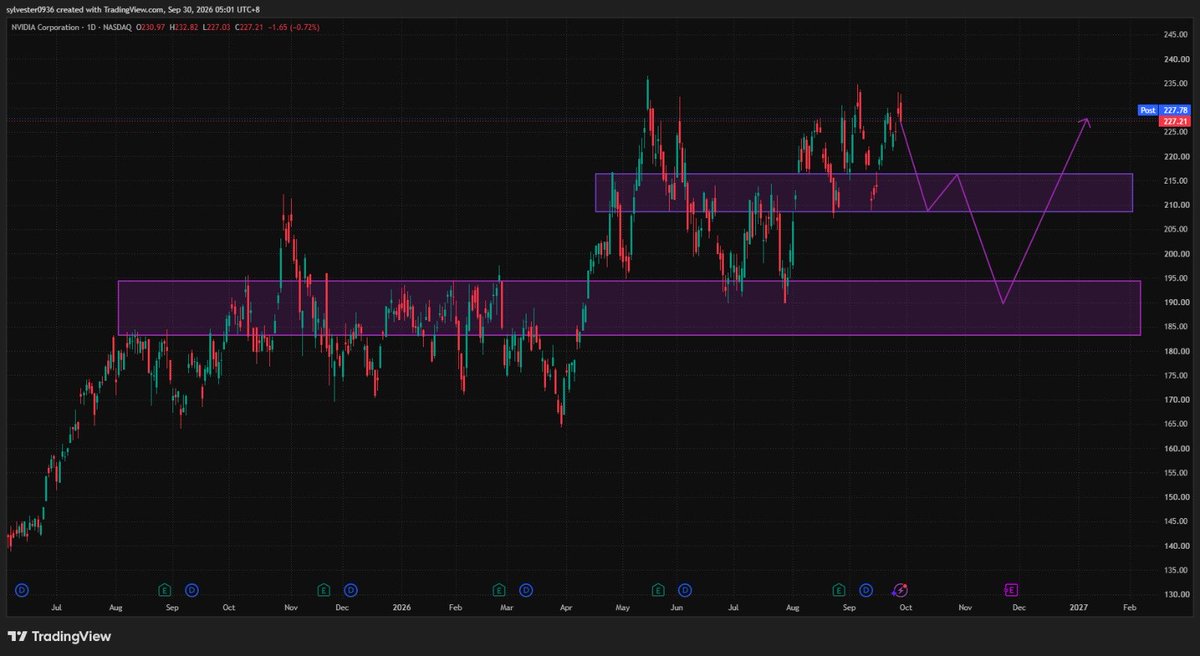Click the 175.00 price scale label

click(x=1175, y=376)
